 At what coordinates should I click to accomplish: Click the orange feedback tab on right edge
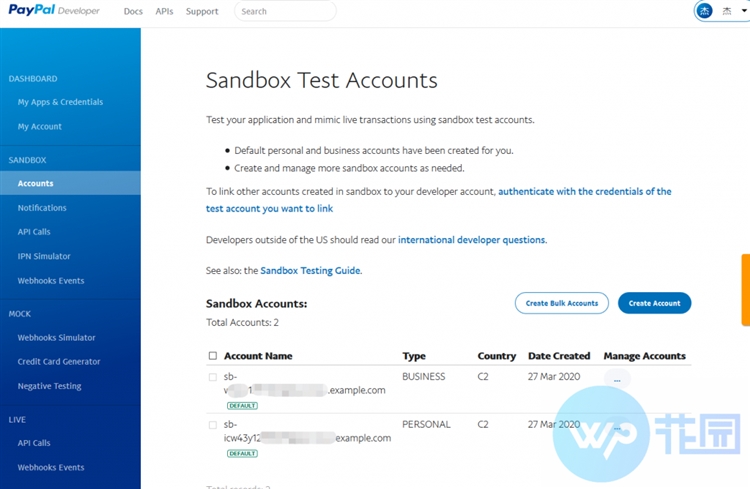[x=746, y=290]
